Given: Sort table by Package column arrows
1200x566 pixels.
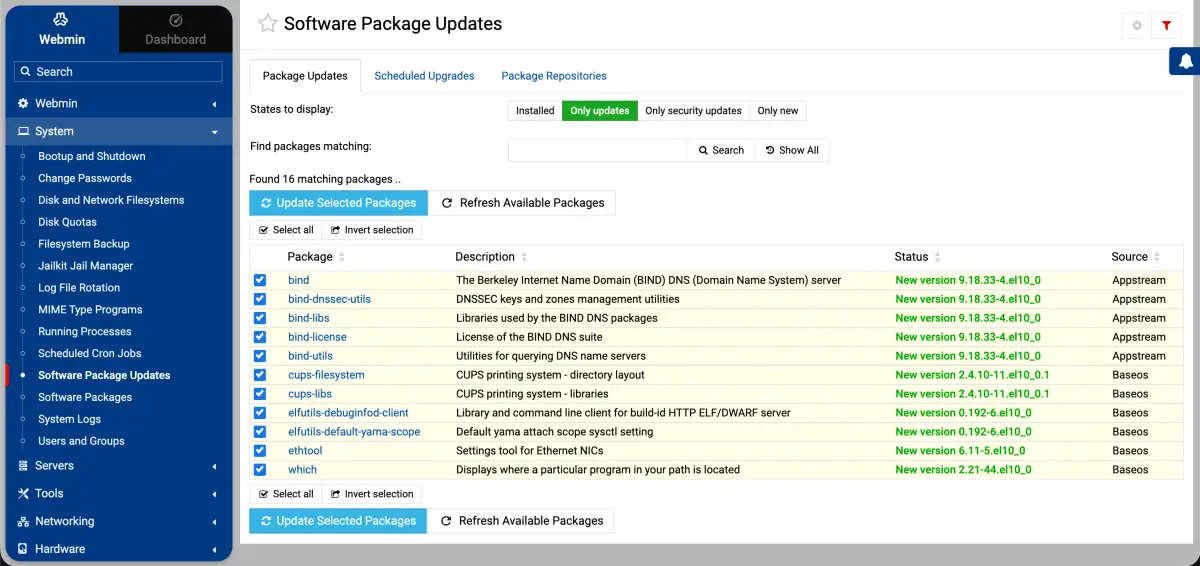Looking at the screenshot, I should click(342, 257).
